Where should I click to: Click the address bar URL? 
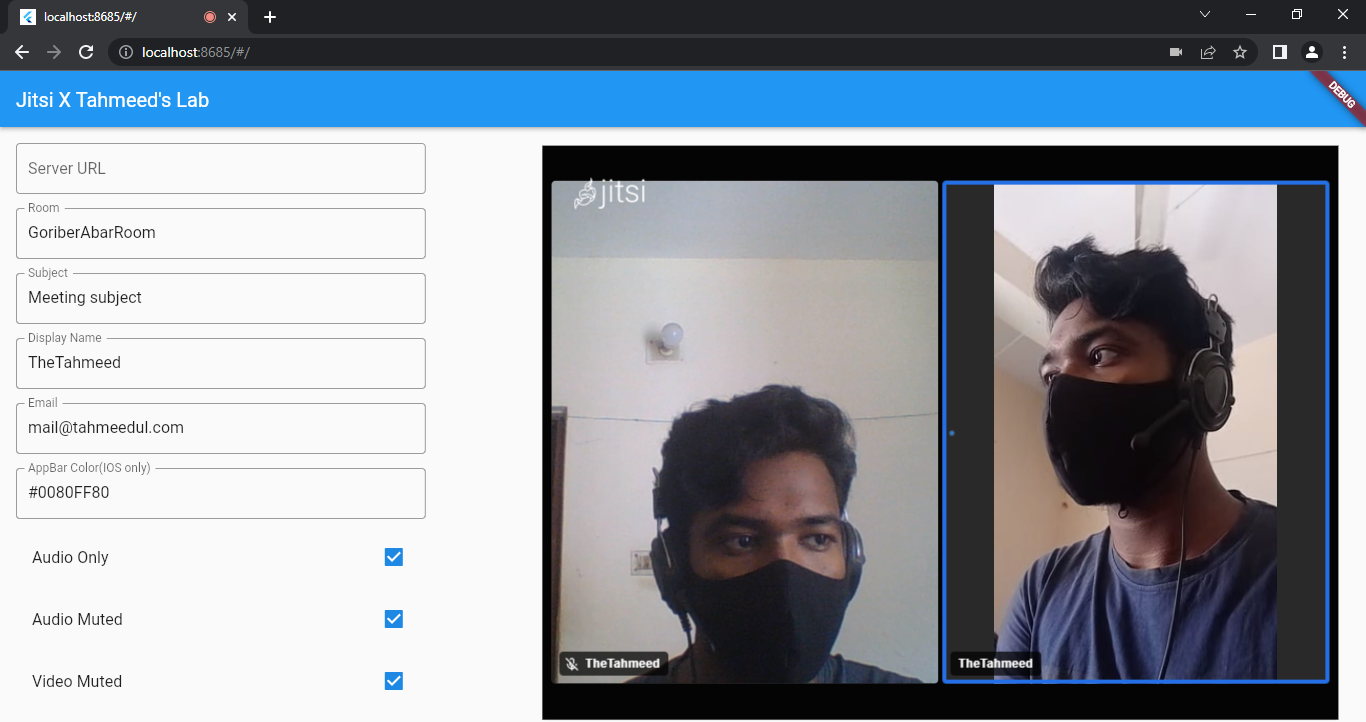pos(195,52)
